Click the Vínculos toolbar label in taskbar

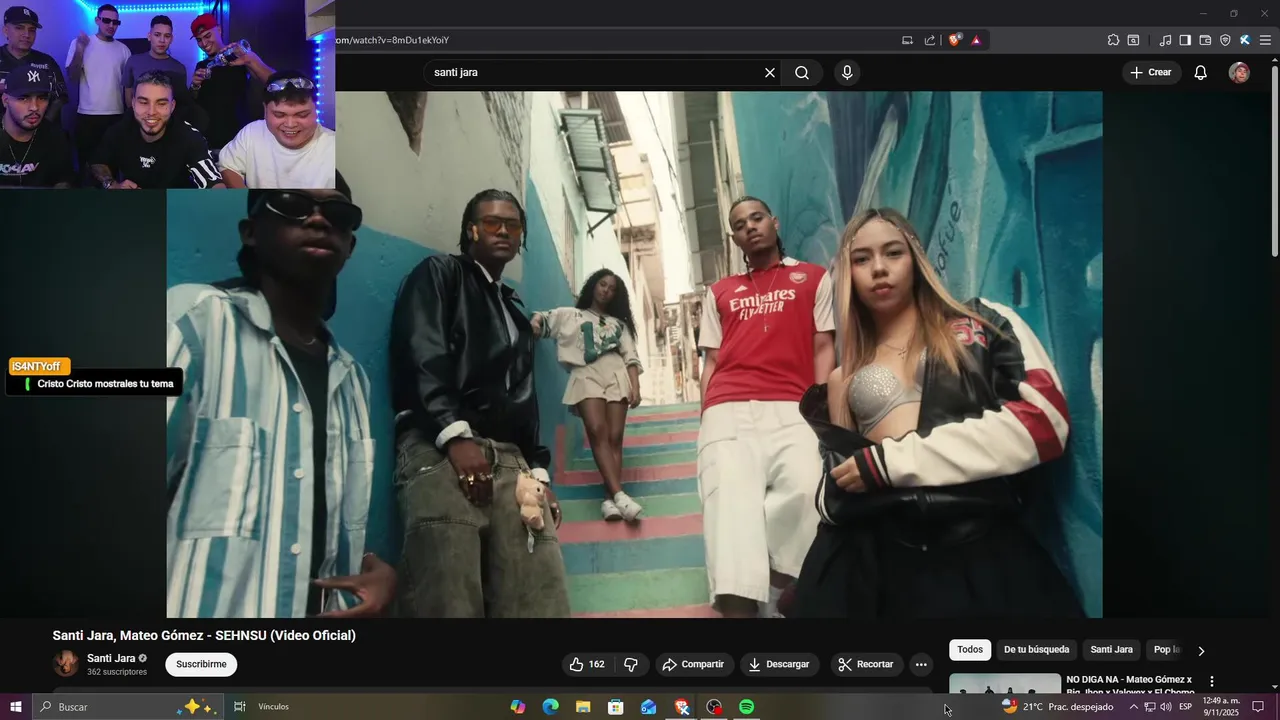point(273,707)
